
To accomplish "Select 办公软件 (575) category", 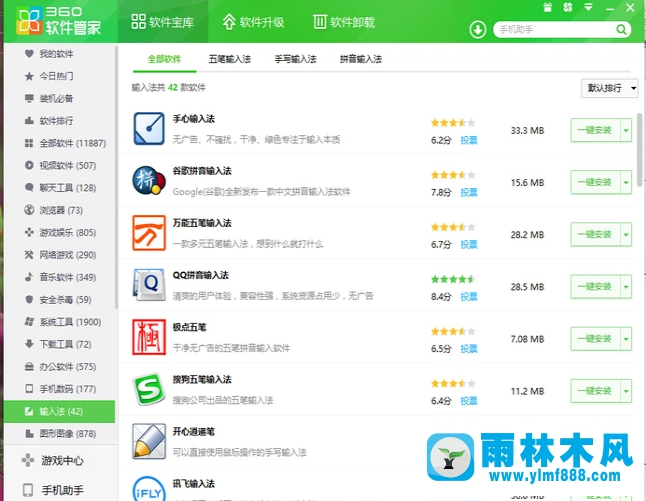I will (60, 366).
